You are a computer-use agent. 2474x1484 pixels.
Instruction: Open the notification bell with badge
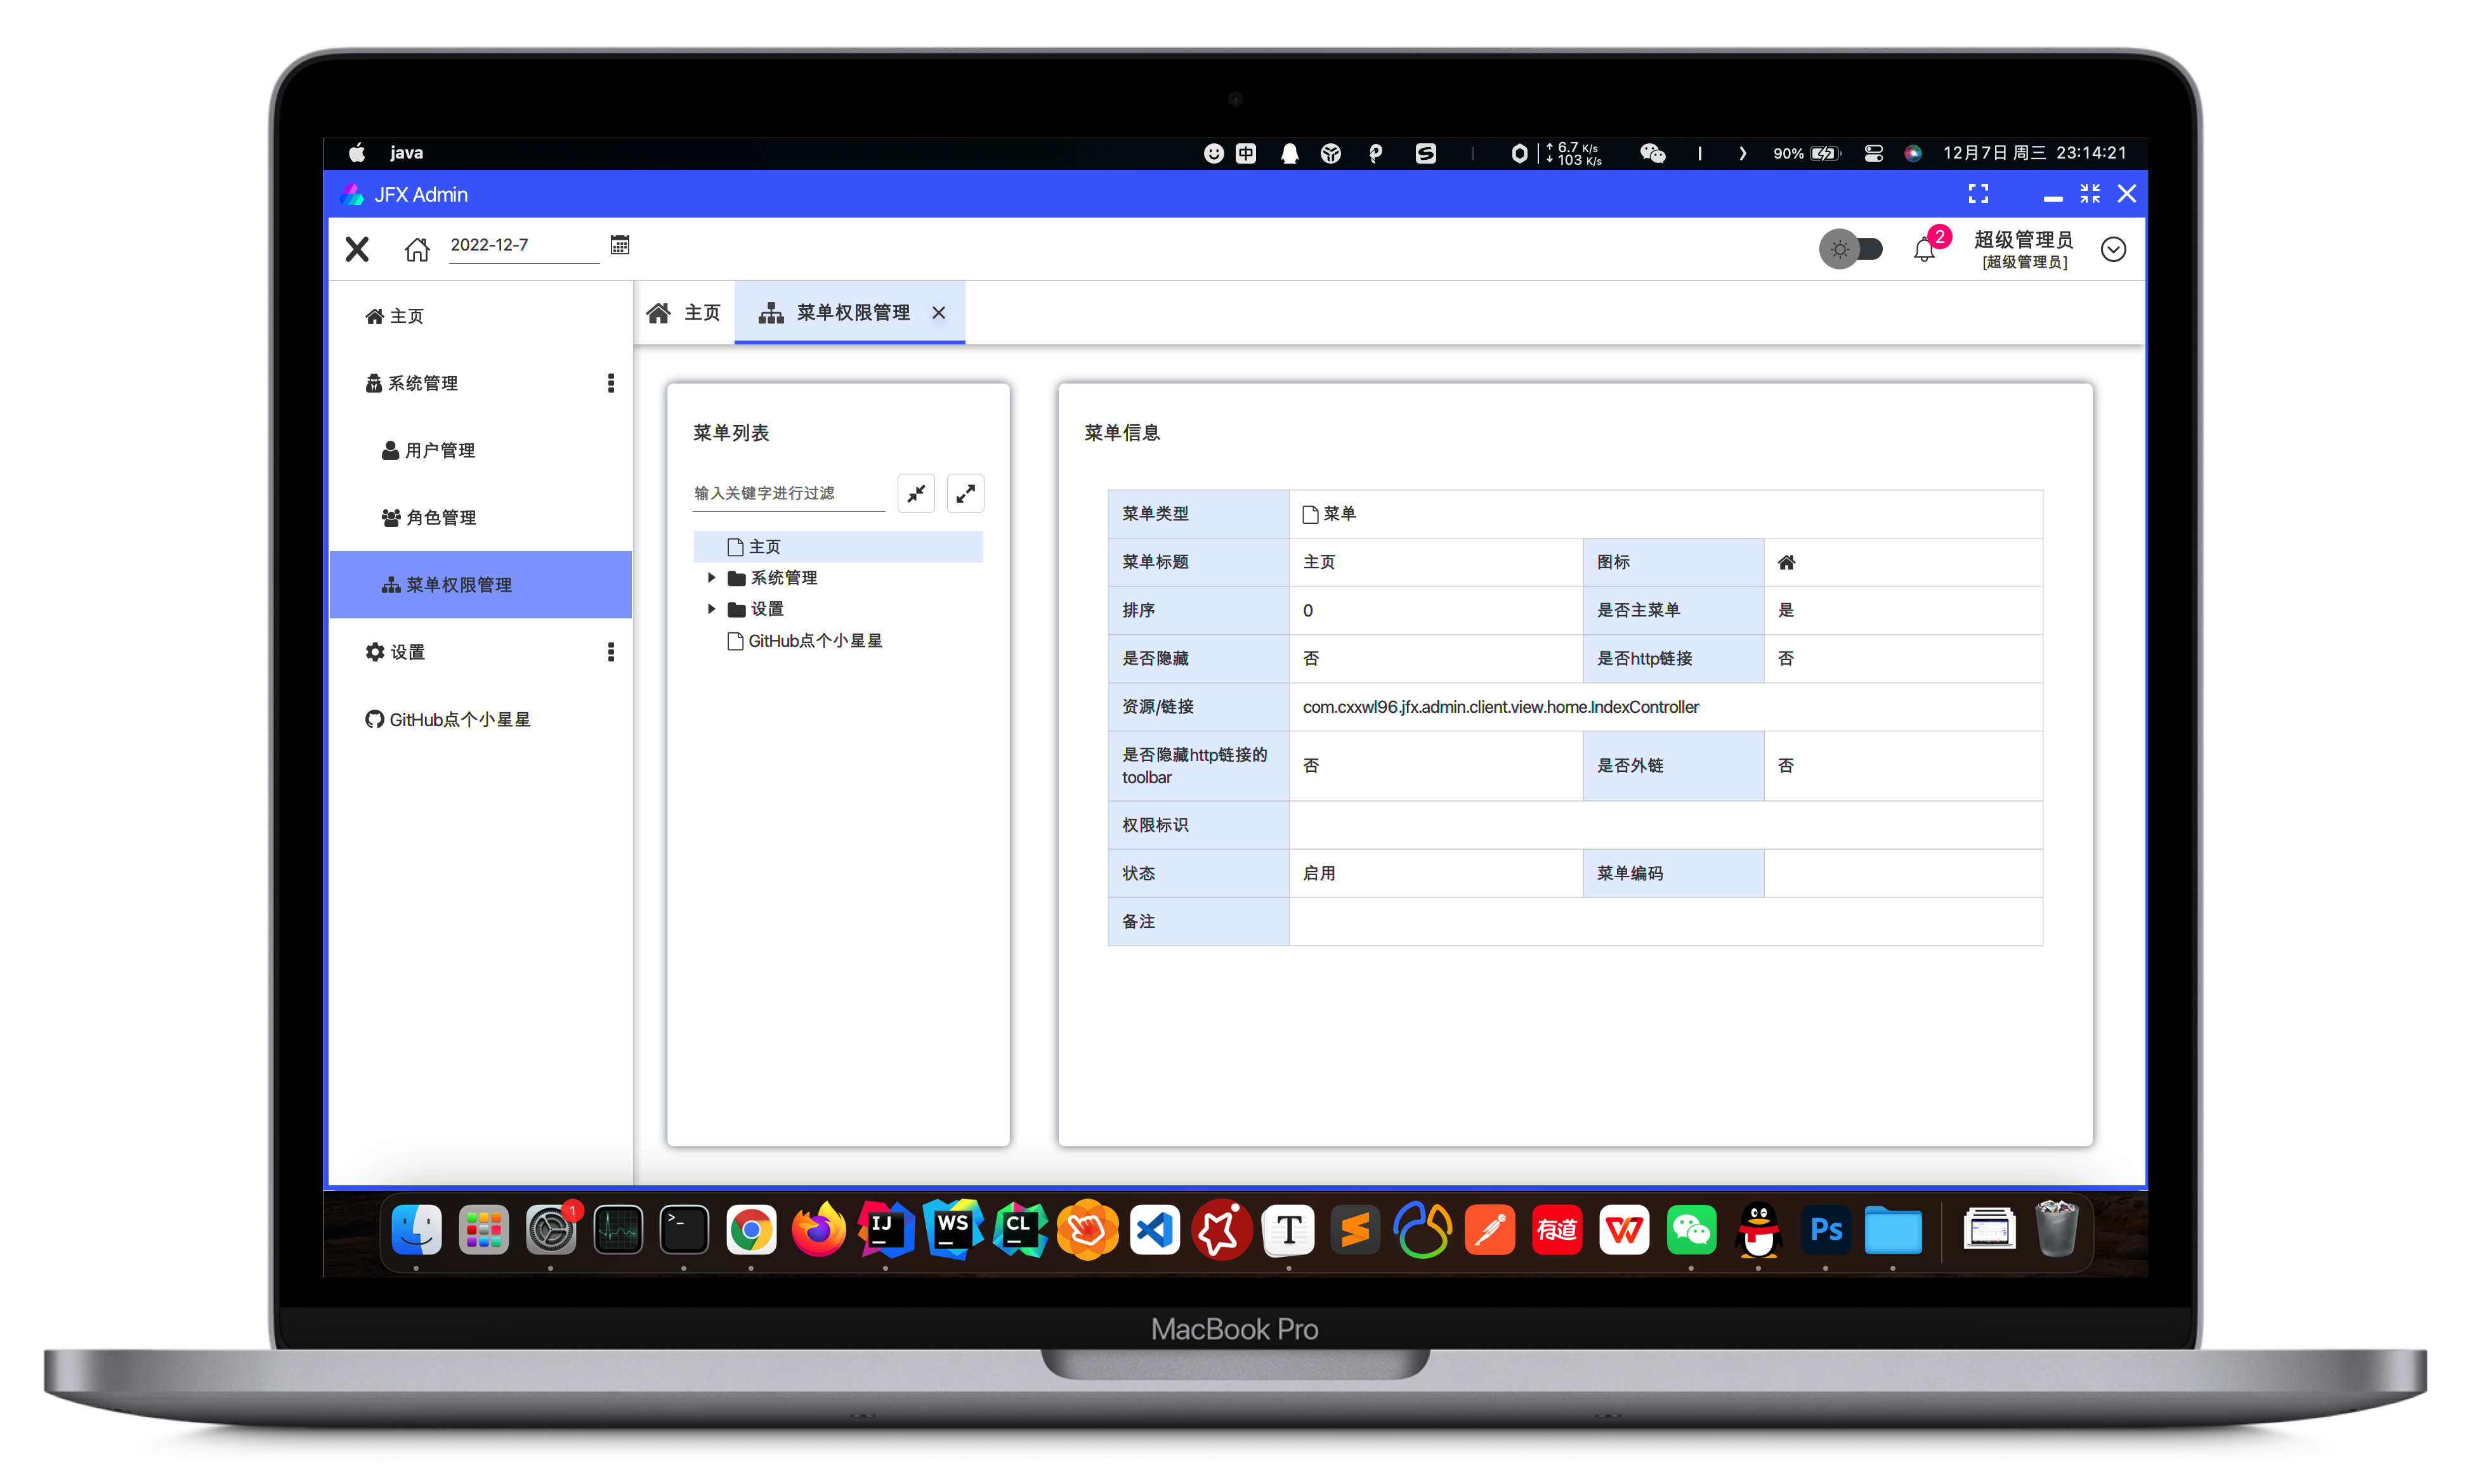click(1924, 249)
